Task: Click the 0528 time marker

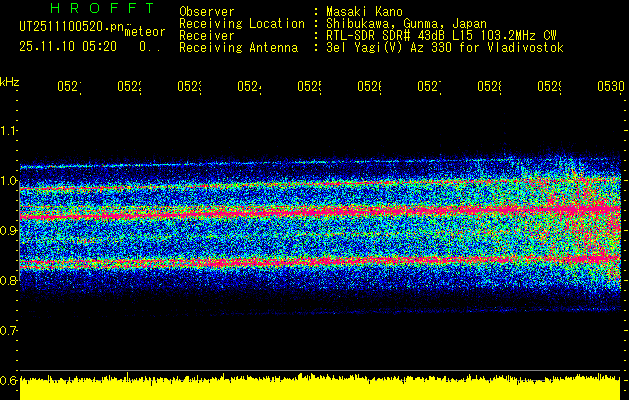Action: (490, 87)
